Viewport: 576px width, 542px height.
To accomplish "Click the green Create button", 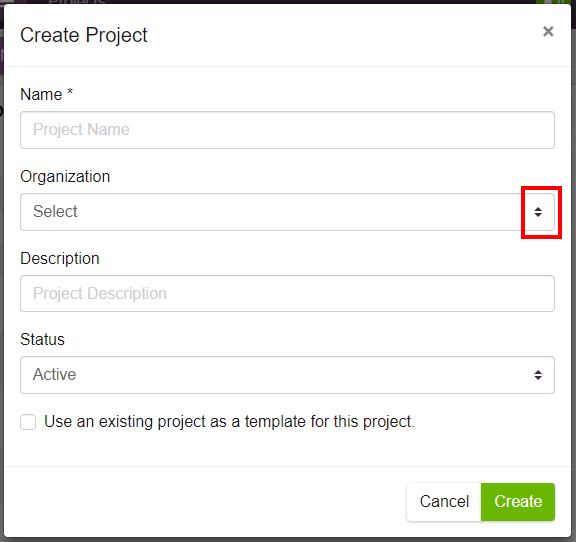I will pyautogui.click(x=518, y=502).
